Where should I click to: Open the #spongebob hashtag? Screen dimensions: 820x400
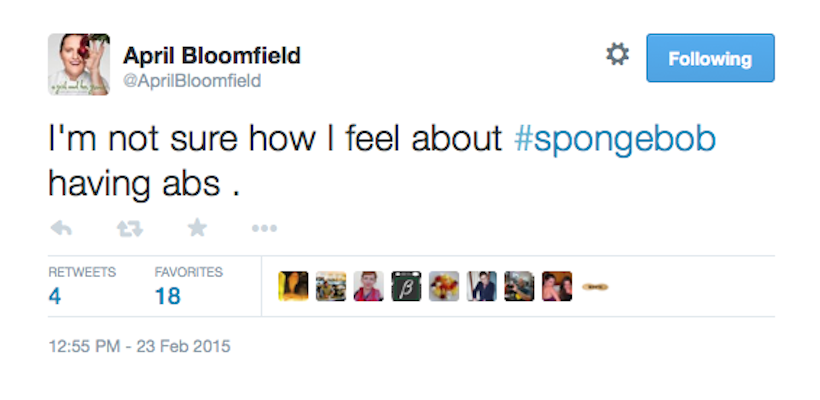click(x=614, y=139)
